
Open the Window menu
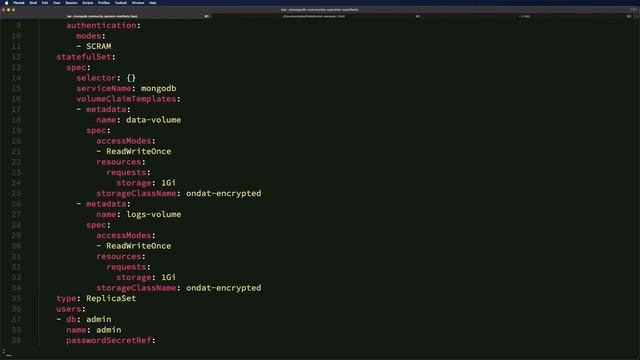click(138, 3)
